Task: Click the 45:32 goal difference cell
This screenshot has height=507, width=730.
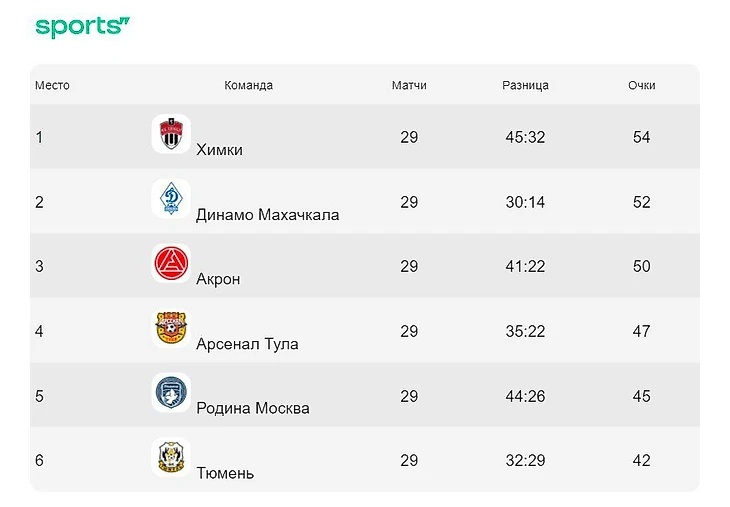Action: pos(525,137)
